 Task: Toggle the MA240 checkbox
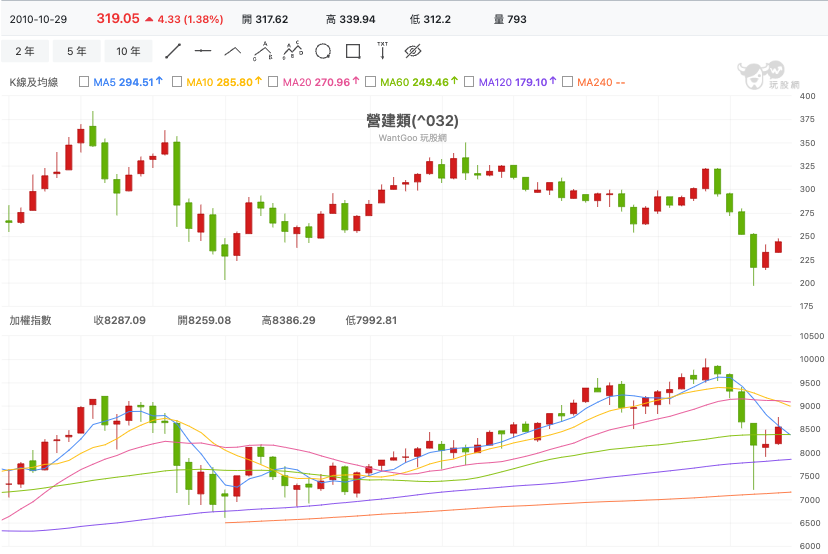567,82
